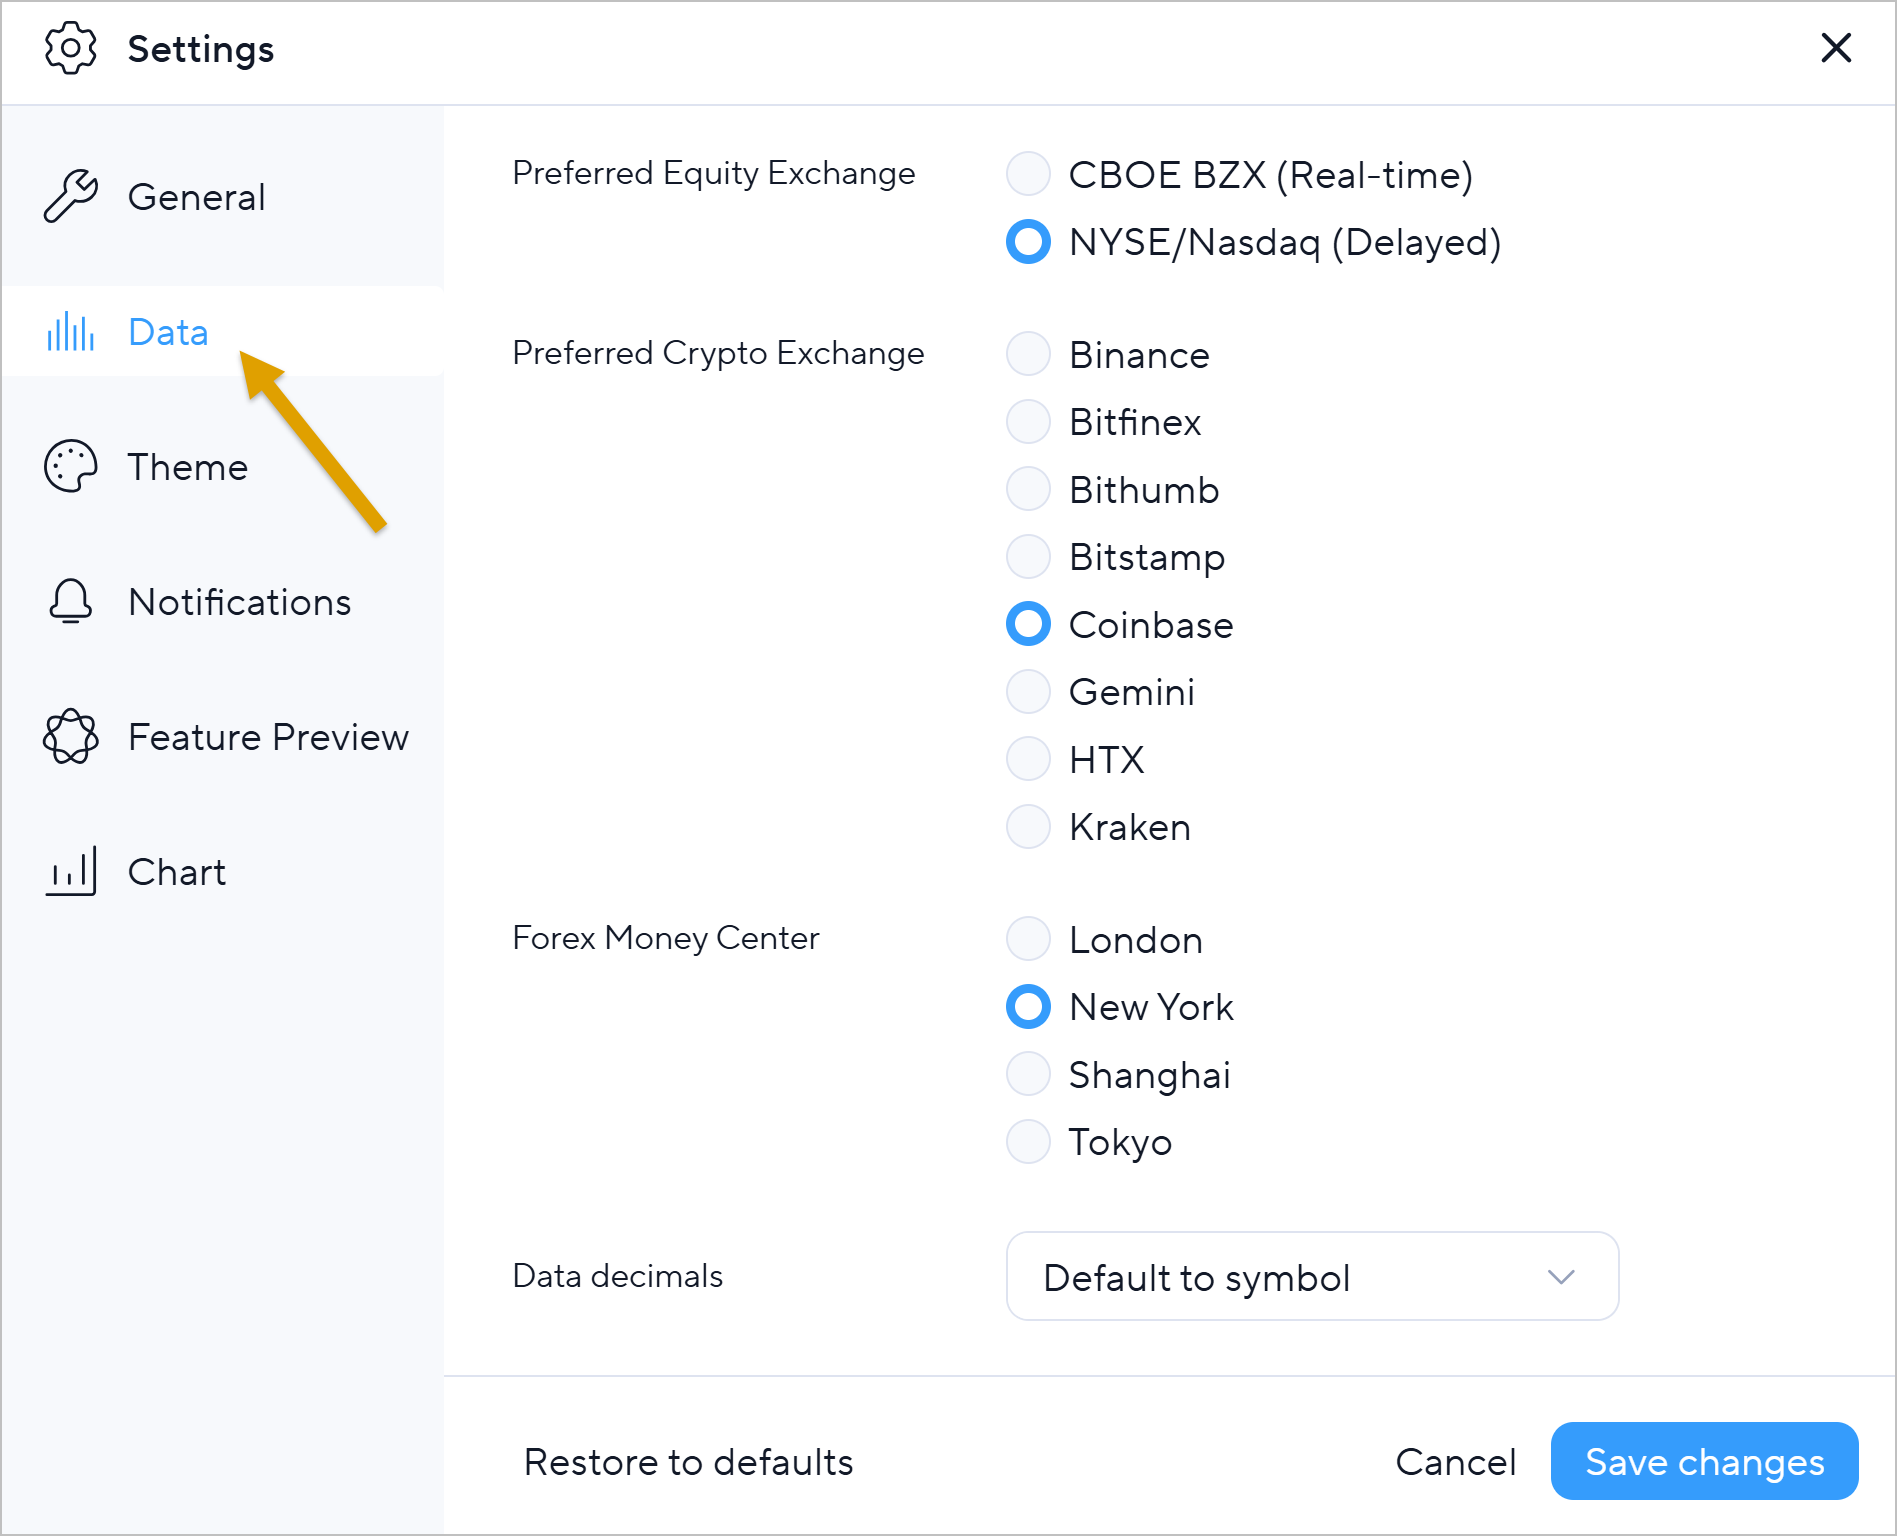Set Forex Money Center to Tokyo

click(1028, 1142)
